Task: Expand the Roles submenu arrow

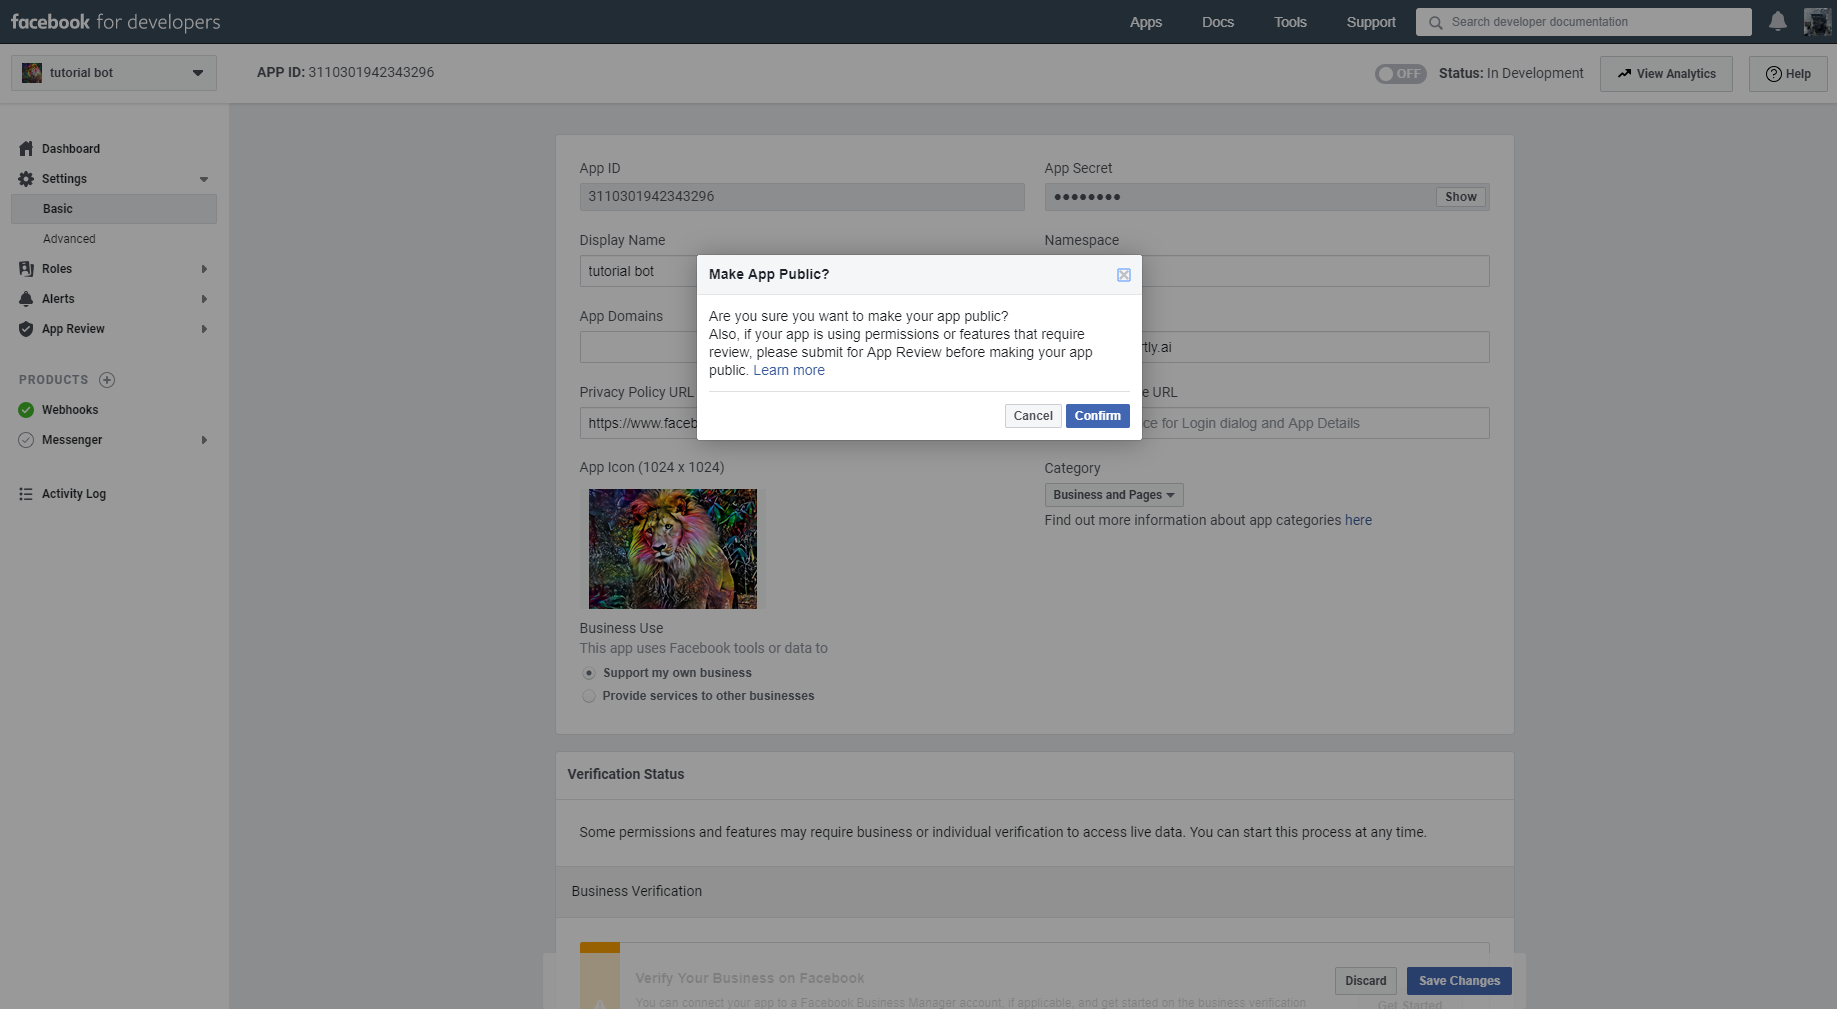Action: click(x=204, y=268)
